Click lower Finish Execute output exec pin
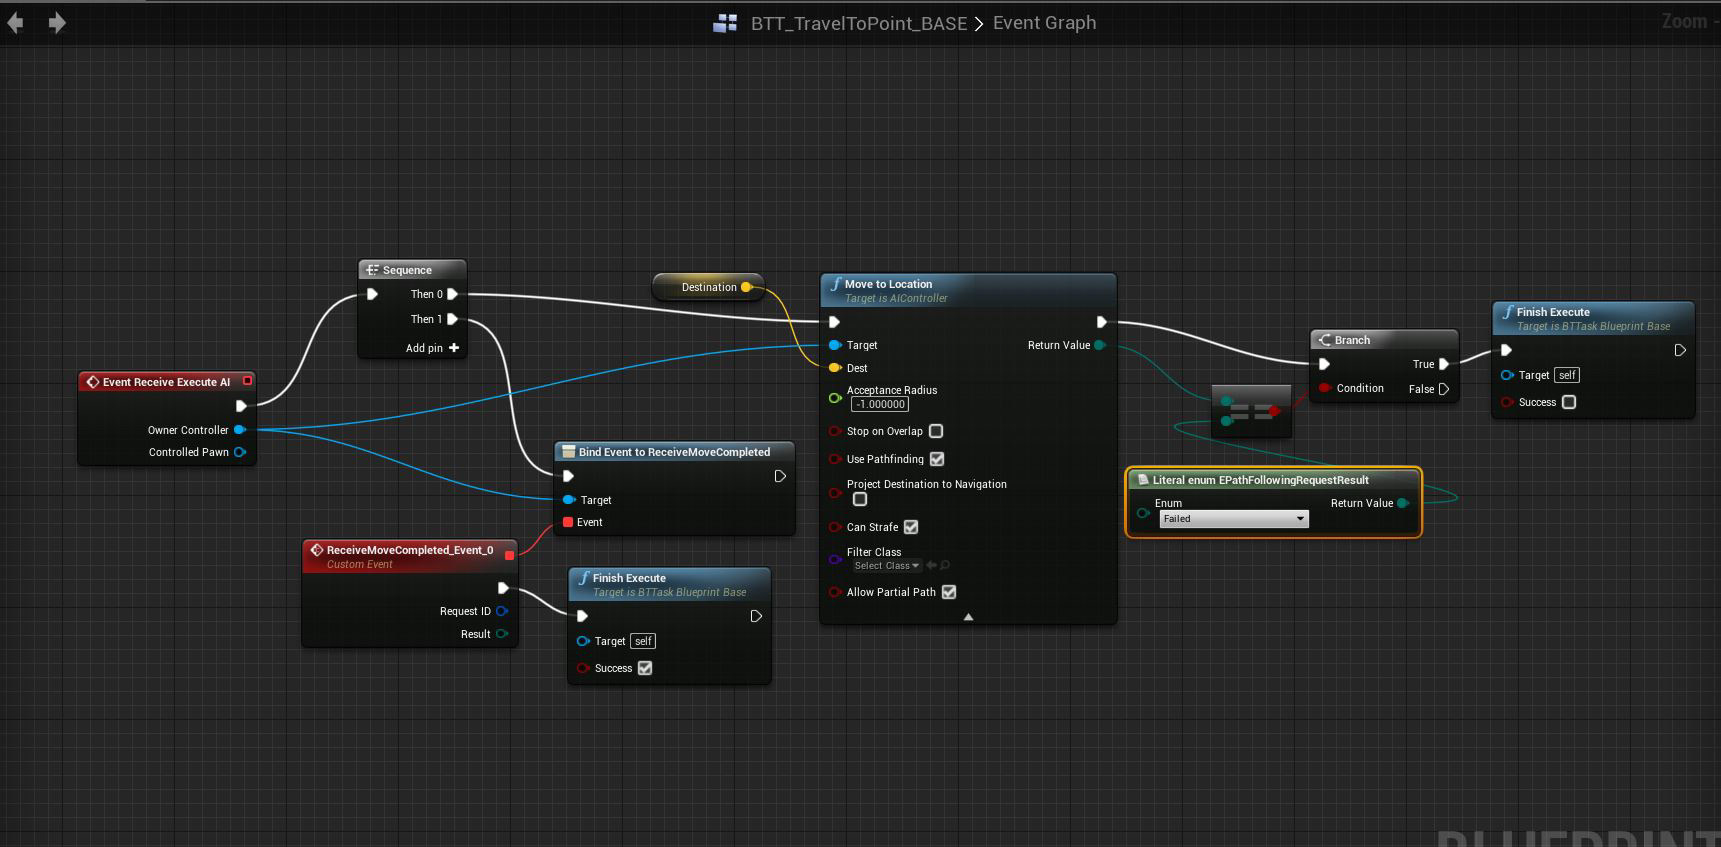1721x847 pixels. [756, 616]
